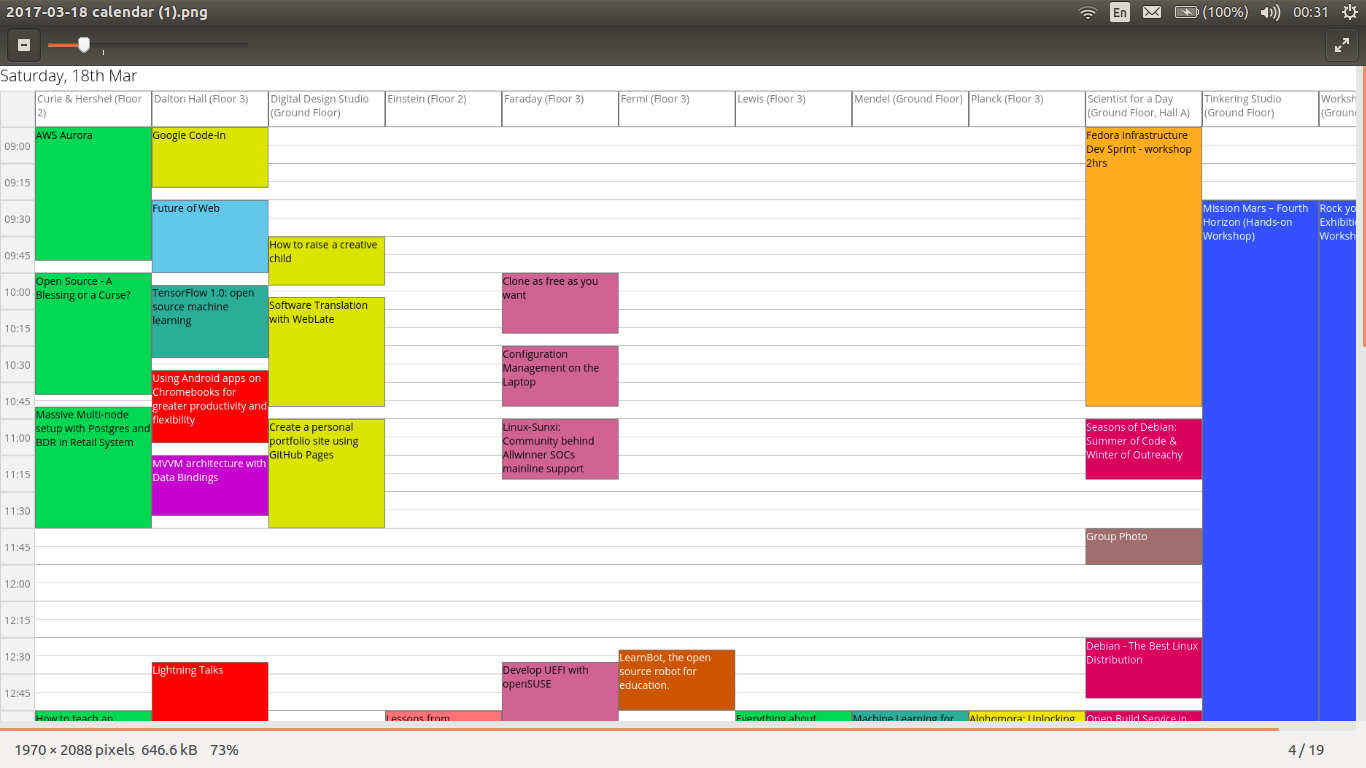Click the Faraday (Floor 3) header
This screenshot has height=768, width=1366.
[560, 109]
